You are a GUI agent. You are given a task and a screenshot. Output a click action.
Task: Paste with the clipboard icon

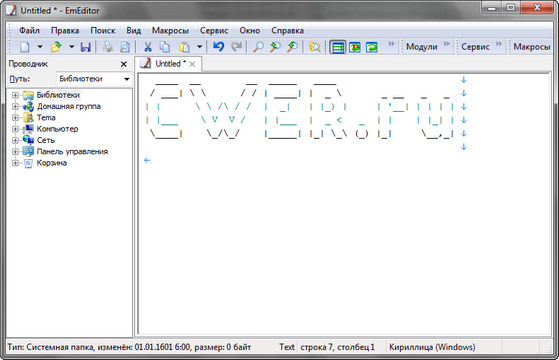[x=185, y=47]
